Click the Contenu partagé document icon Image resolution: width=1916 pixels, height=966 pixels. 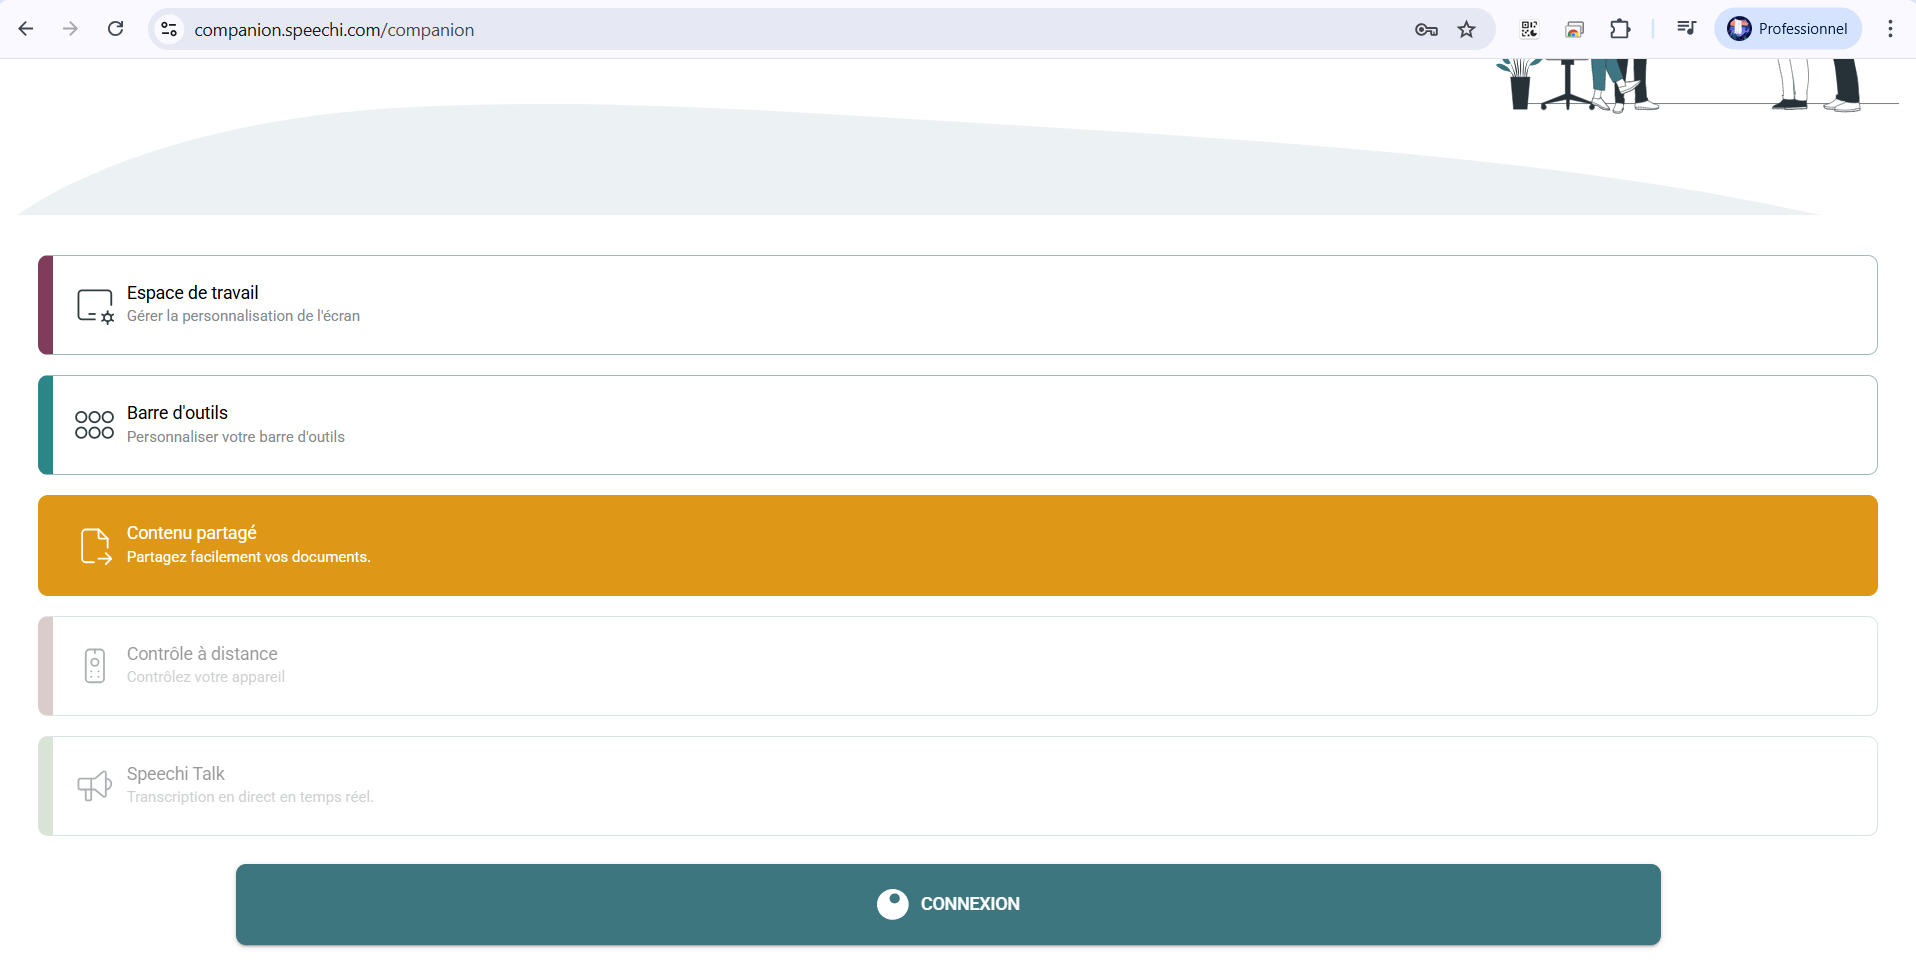(95, 546)
